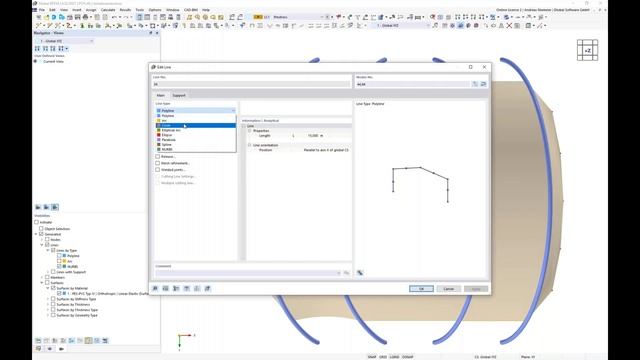Viewport: 640px width, 360px height.
Task: Open Navigator Views tab with camera icon
Action: (x=62, y=349)
